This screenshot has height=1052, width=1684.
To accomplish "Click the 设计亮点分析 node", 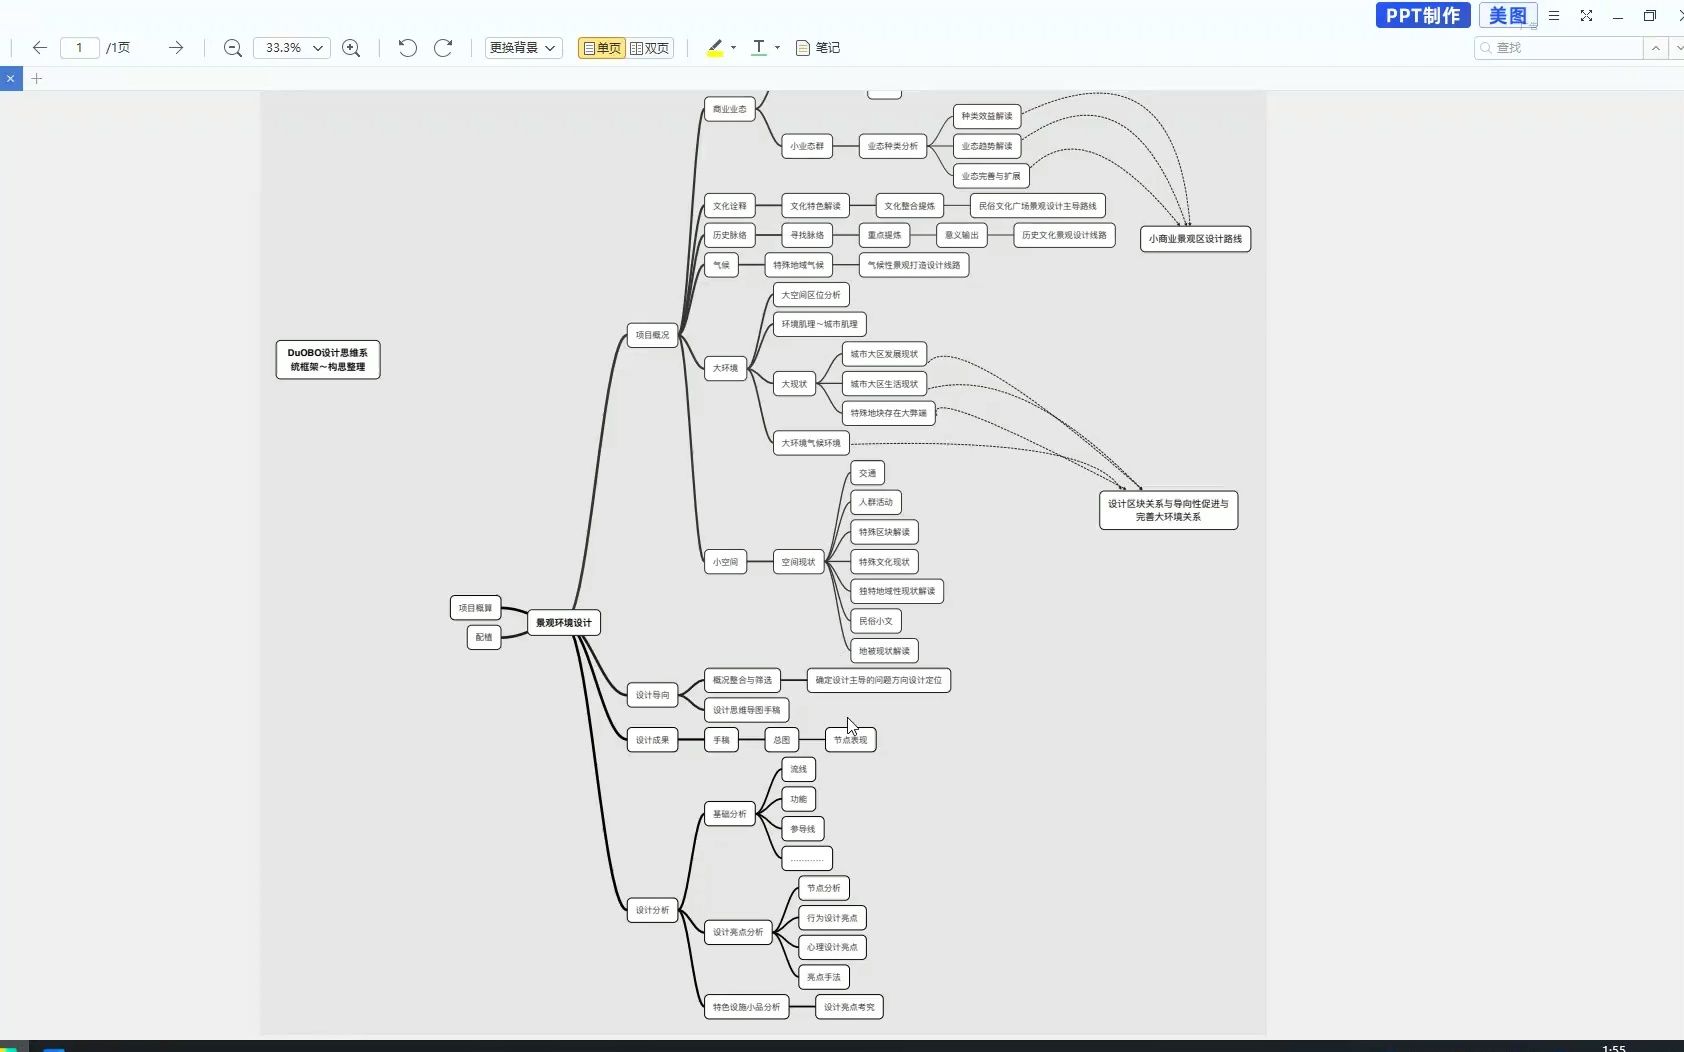I will (x=738, y=932).
